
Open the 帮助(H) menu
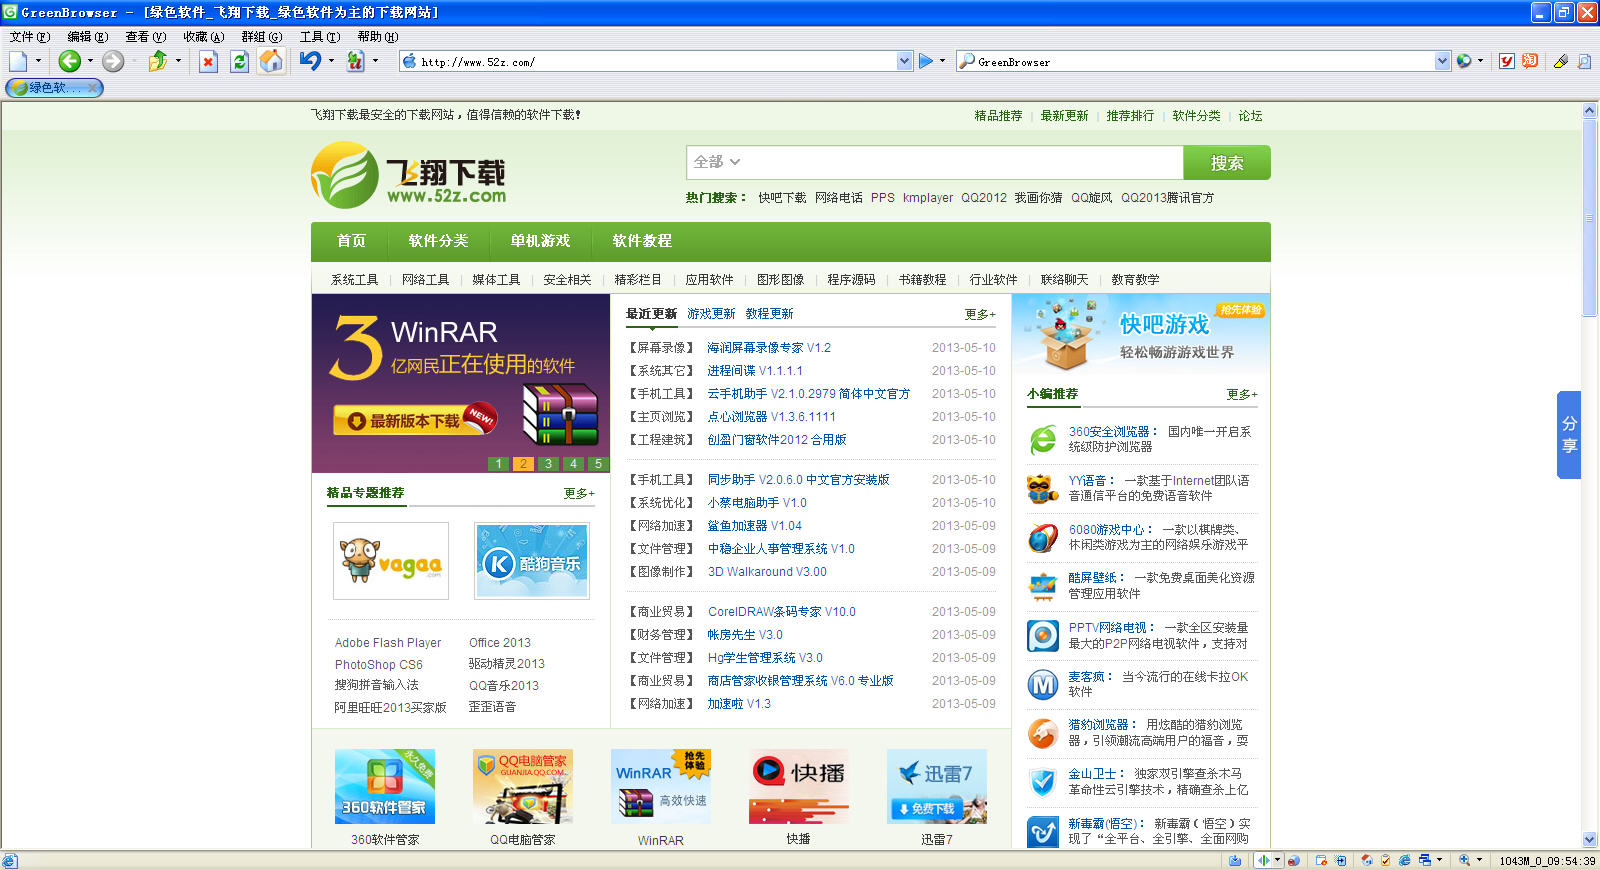click(x=378, y=36)
